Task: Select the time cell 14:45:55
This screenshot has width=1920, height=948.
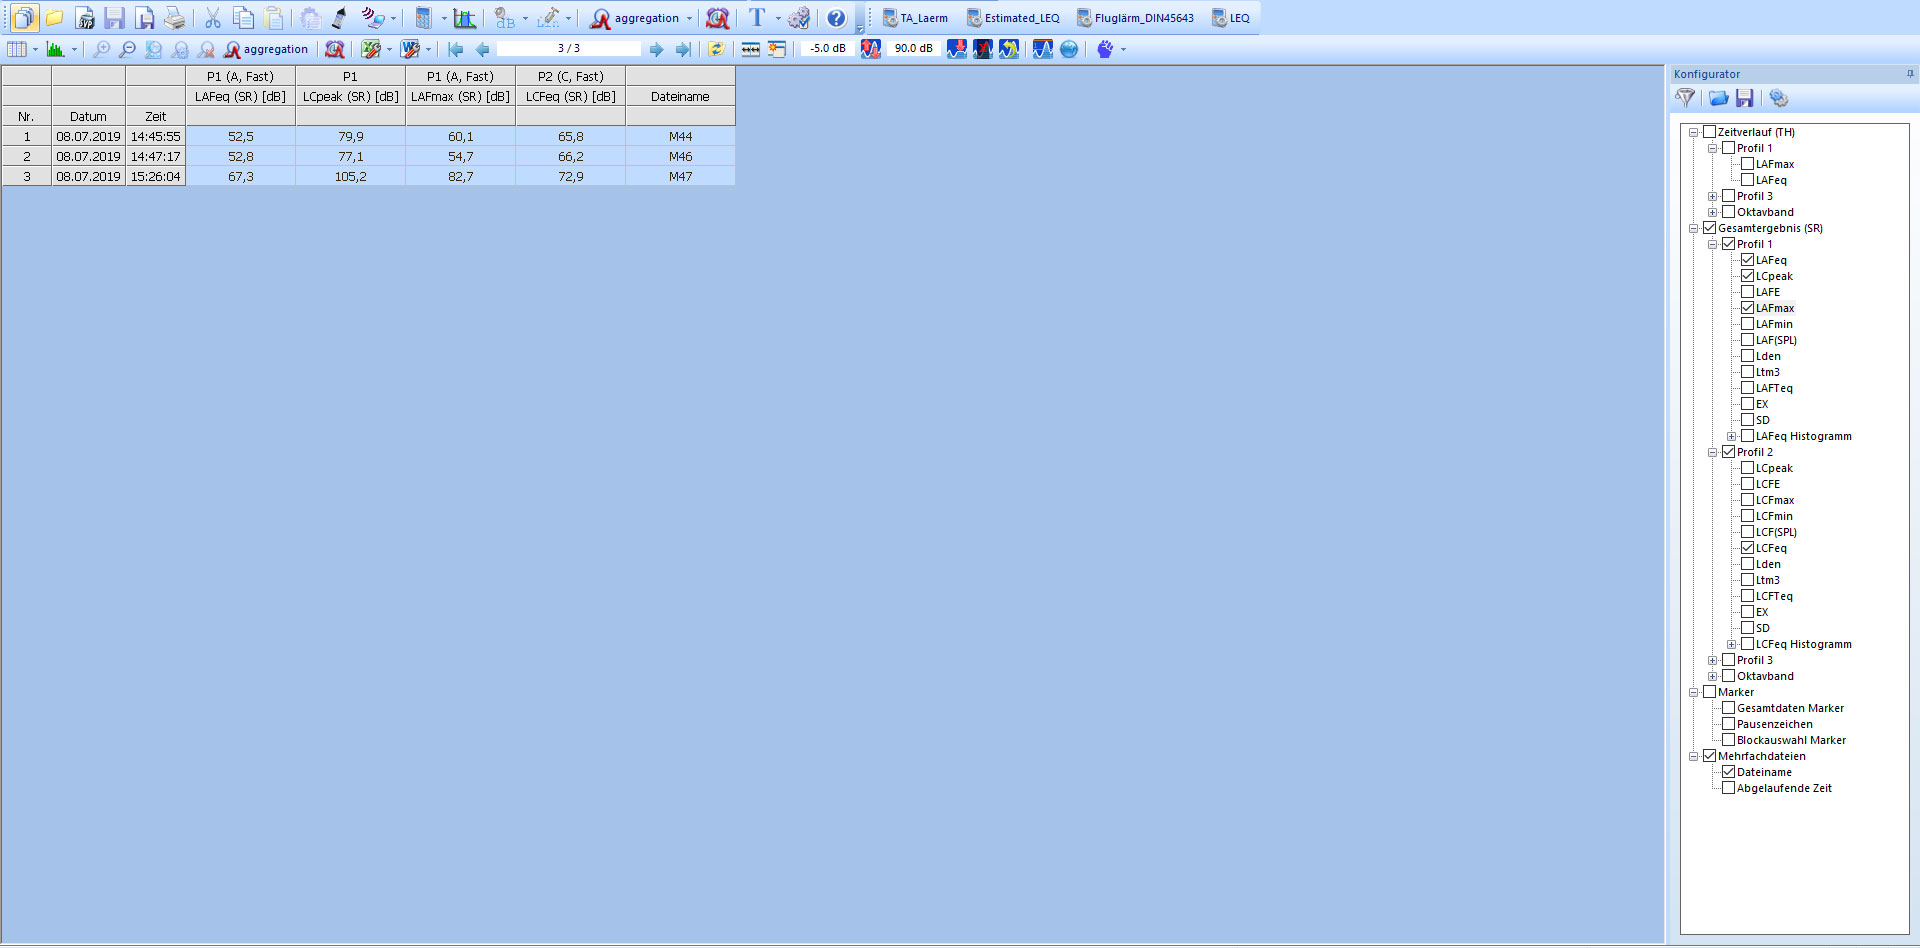Action: pos(155,136)
